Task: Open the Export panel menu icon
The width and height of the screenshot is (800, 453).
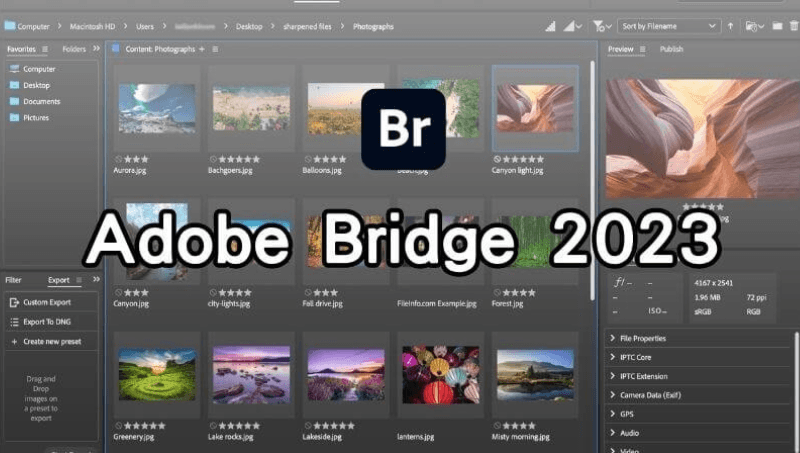Action: (79, 280)
